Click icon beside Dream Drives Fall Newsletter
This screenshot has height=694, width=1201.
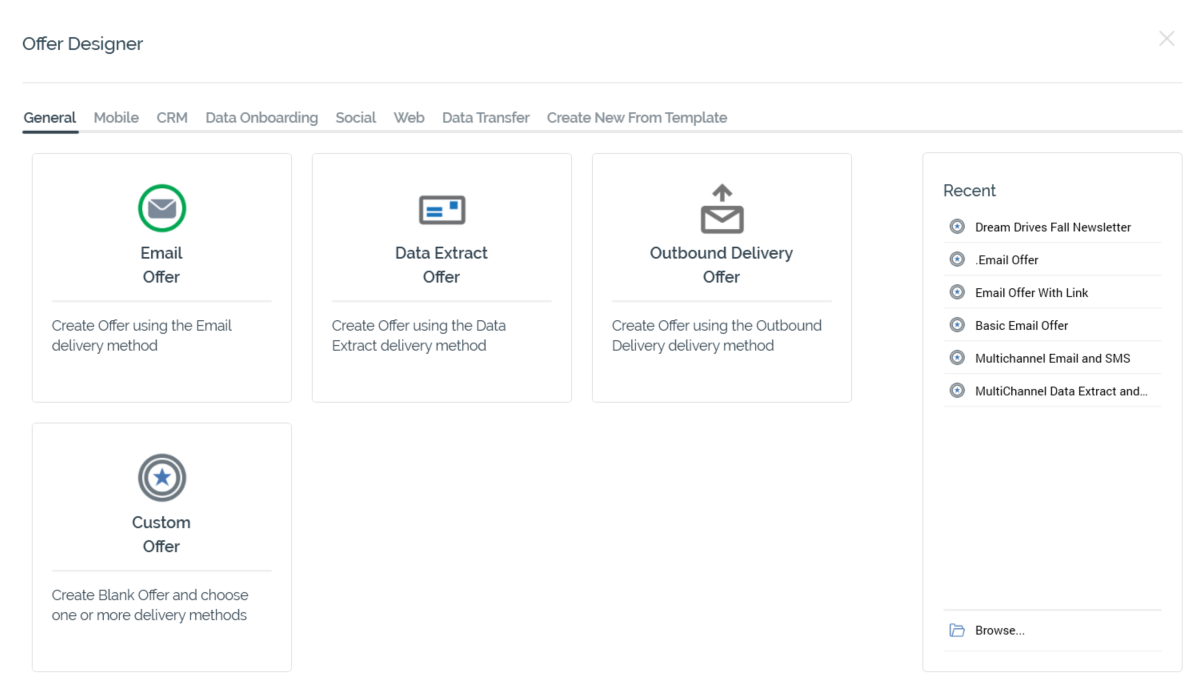point(957,227)
